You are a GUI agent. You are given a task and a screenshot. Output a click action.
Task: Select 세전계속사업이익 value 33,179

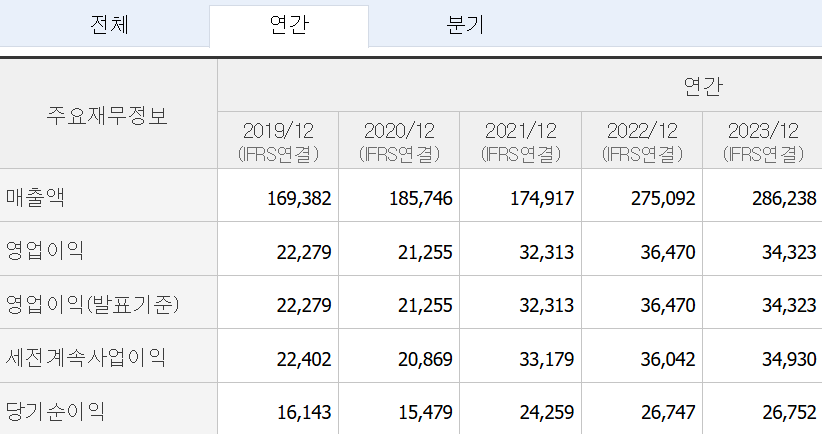pos(547,360)
